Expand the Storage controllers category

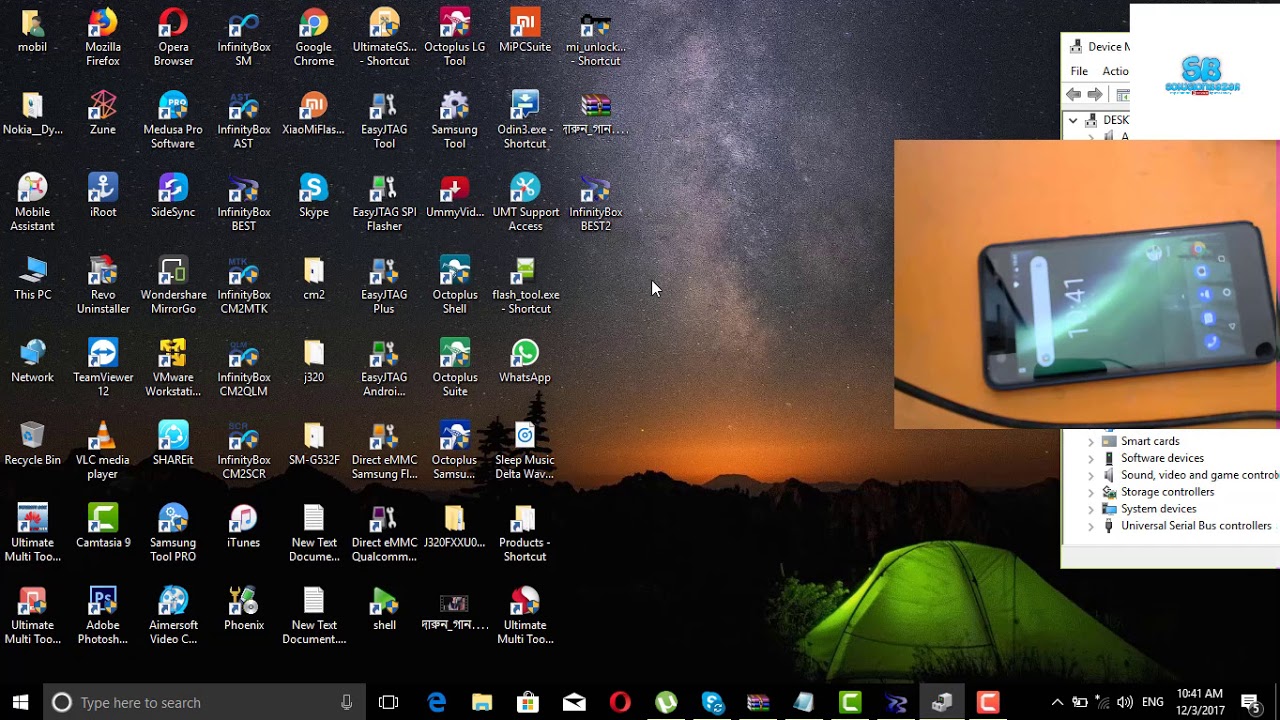pyautogui.click(x=1091, y=492)
